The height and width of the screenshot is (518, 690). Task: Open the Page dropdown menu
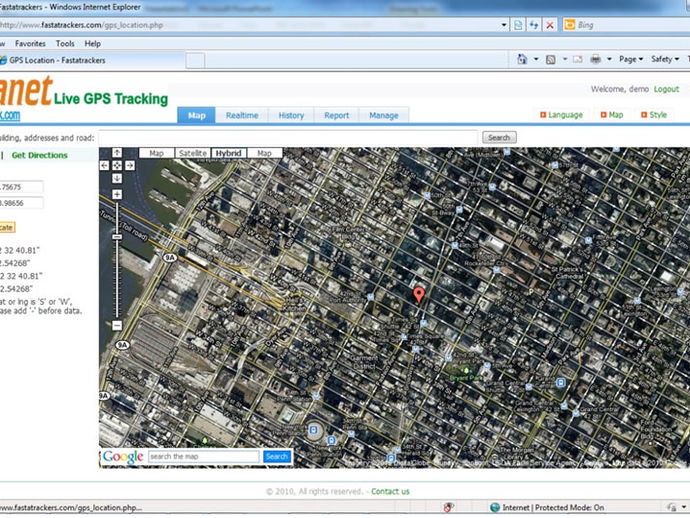(631, 59)
